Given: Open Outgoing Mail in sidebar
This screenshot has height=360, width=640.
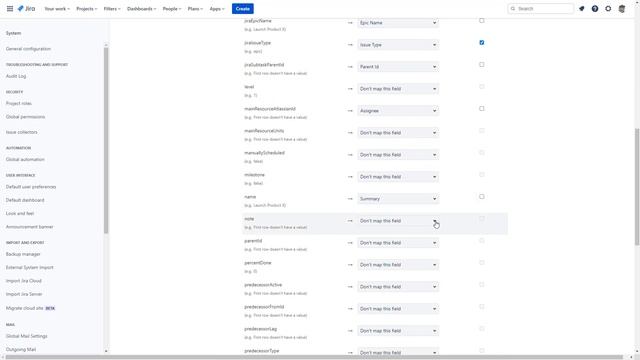Looking at the screenshot, I should [21, 349].
